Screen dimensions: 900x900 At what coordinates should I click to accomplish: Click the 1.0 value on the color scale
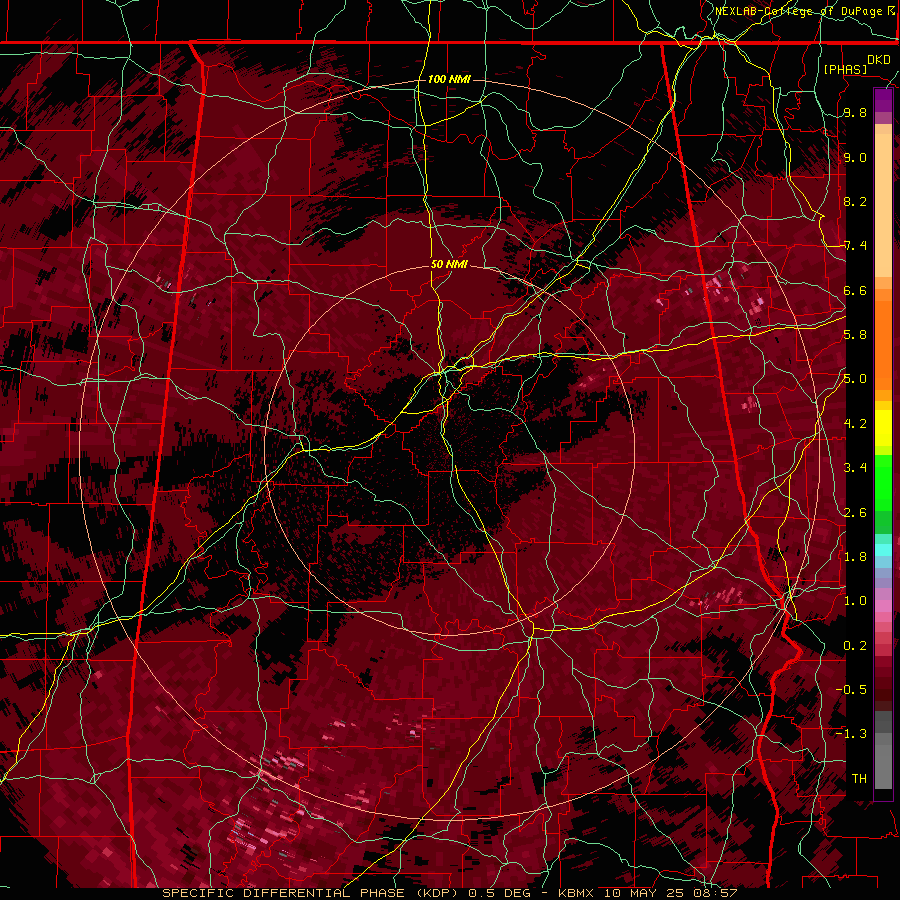pos(855,601)
